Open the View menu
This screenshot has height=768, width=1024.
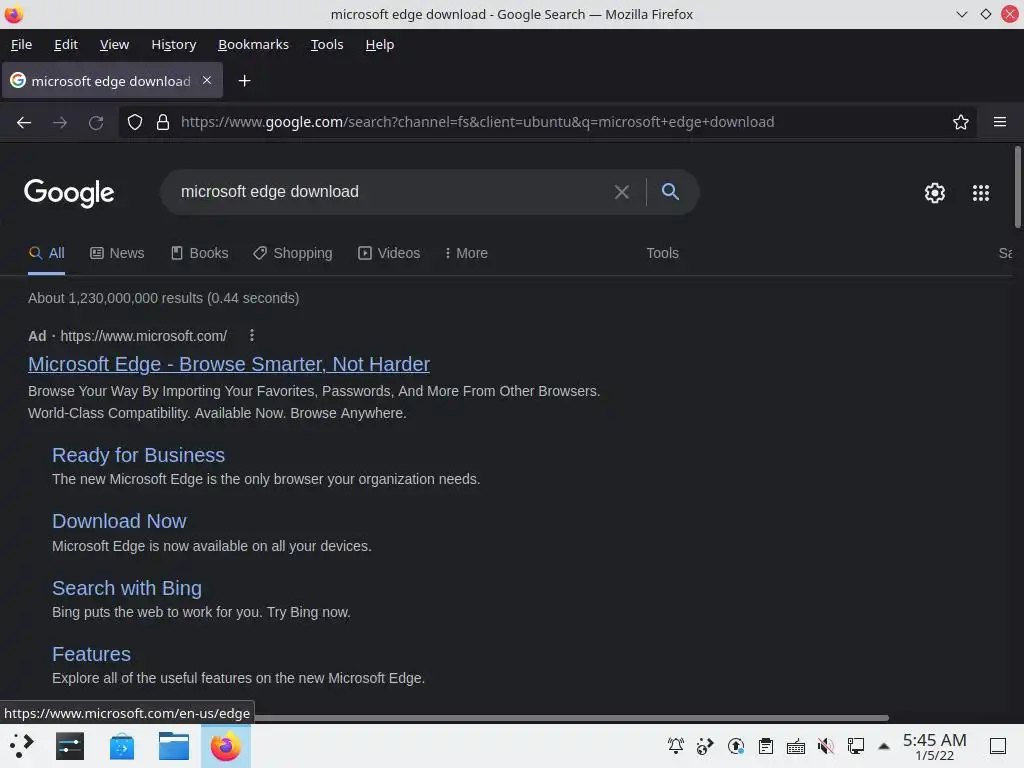coord(114,44)
